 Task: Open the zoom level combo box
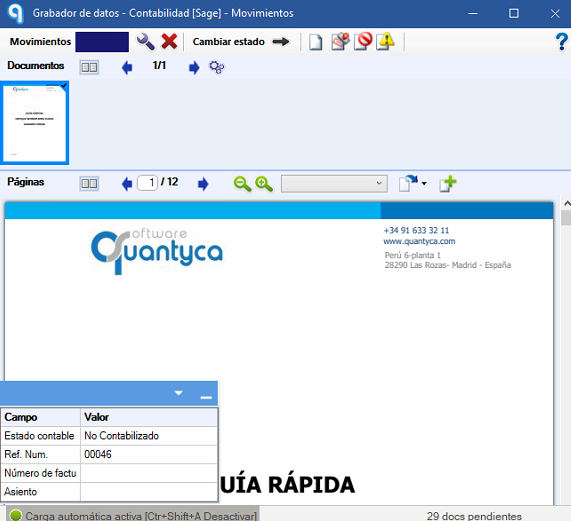point(334,183)
